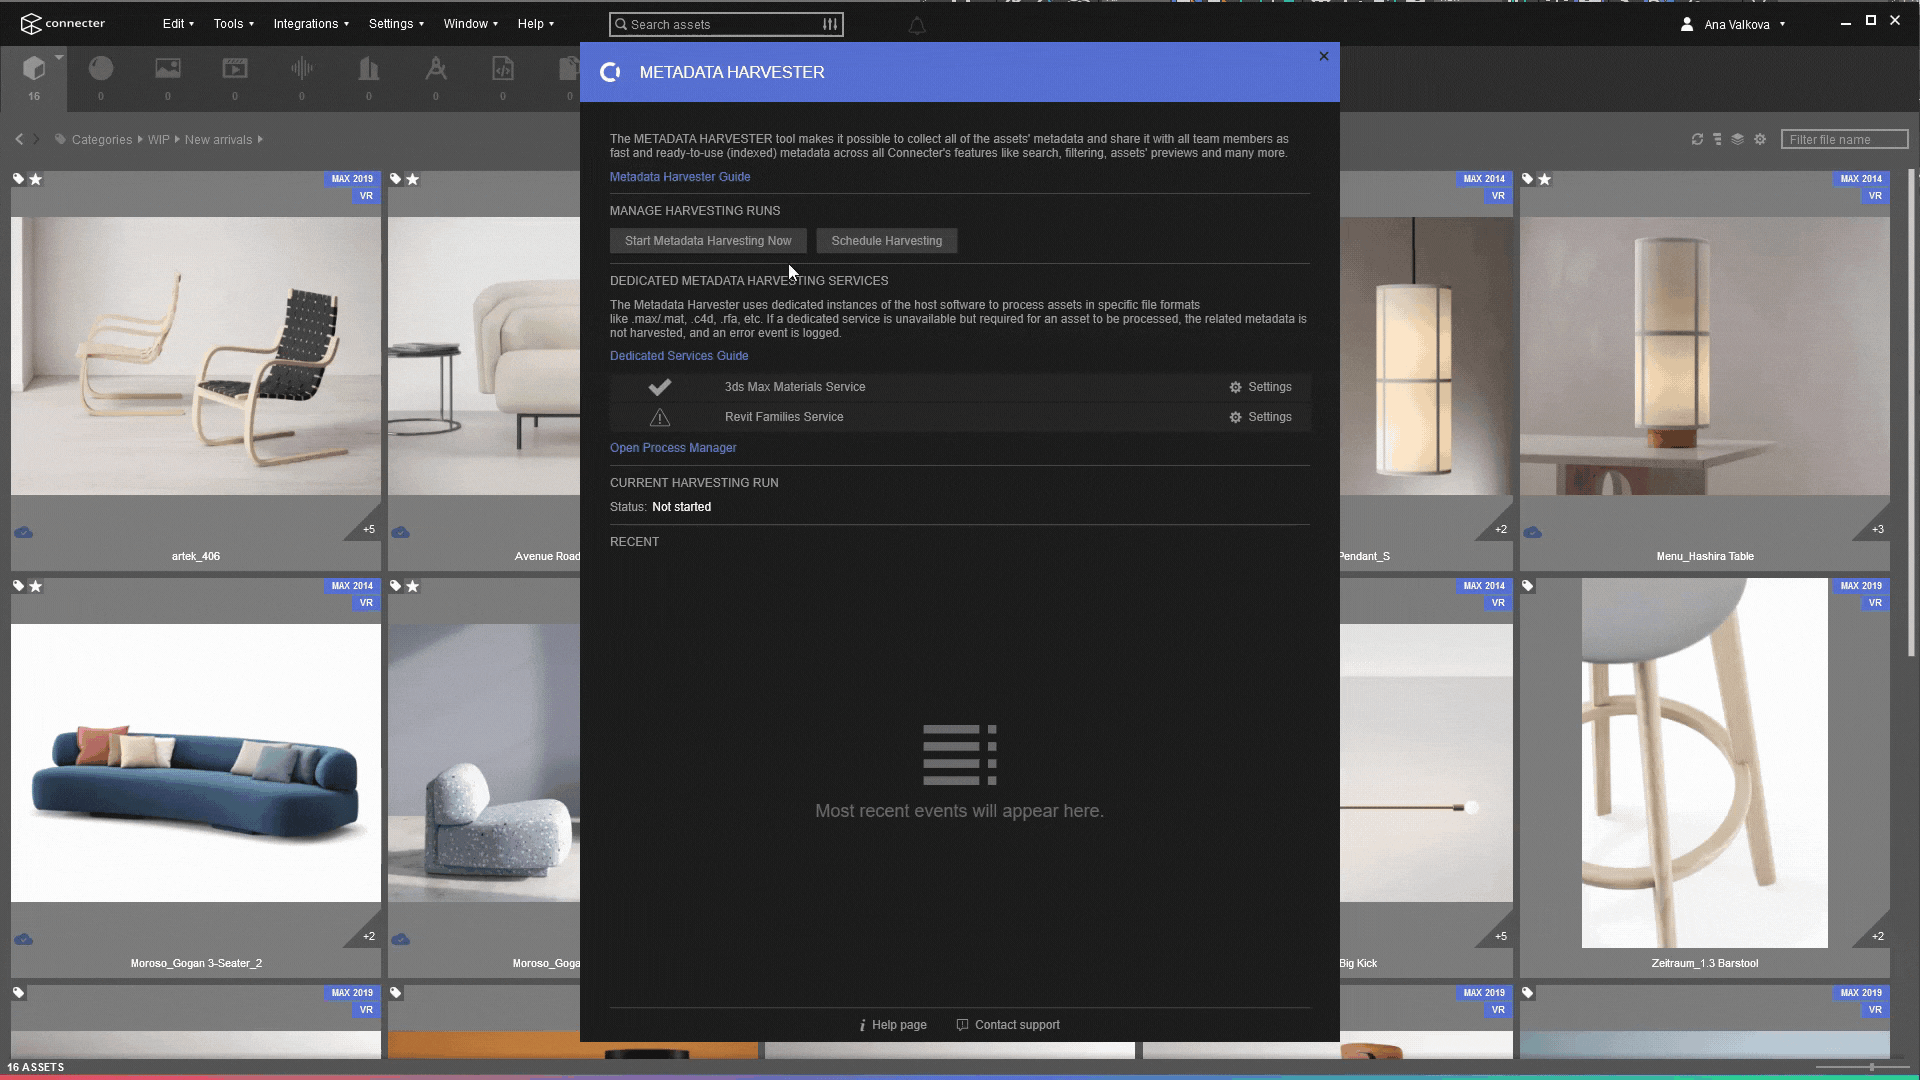The height and width of the screenshot is (1080, 1920).
Task: Select the Zeitraum_1.3 Barstool thumbnail
Action: 1705,763
